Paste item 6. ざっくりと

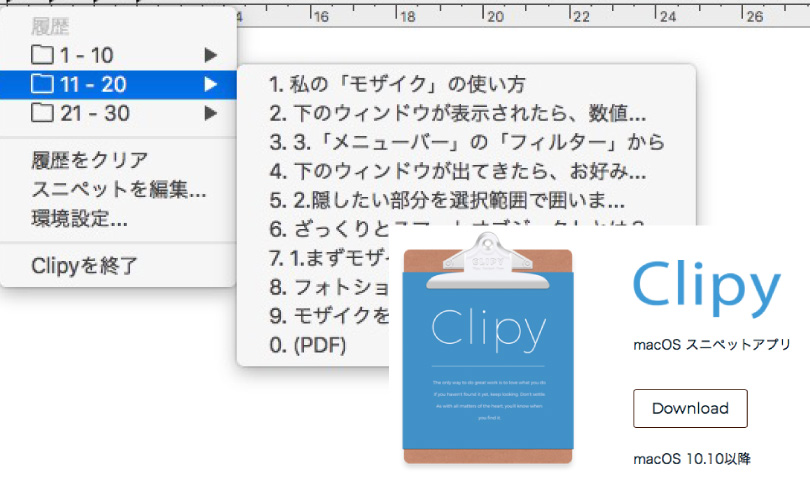(329, 229)
